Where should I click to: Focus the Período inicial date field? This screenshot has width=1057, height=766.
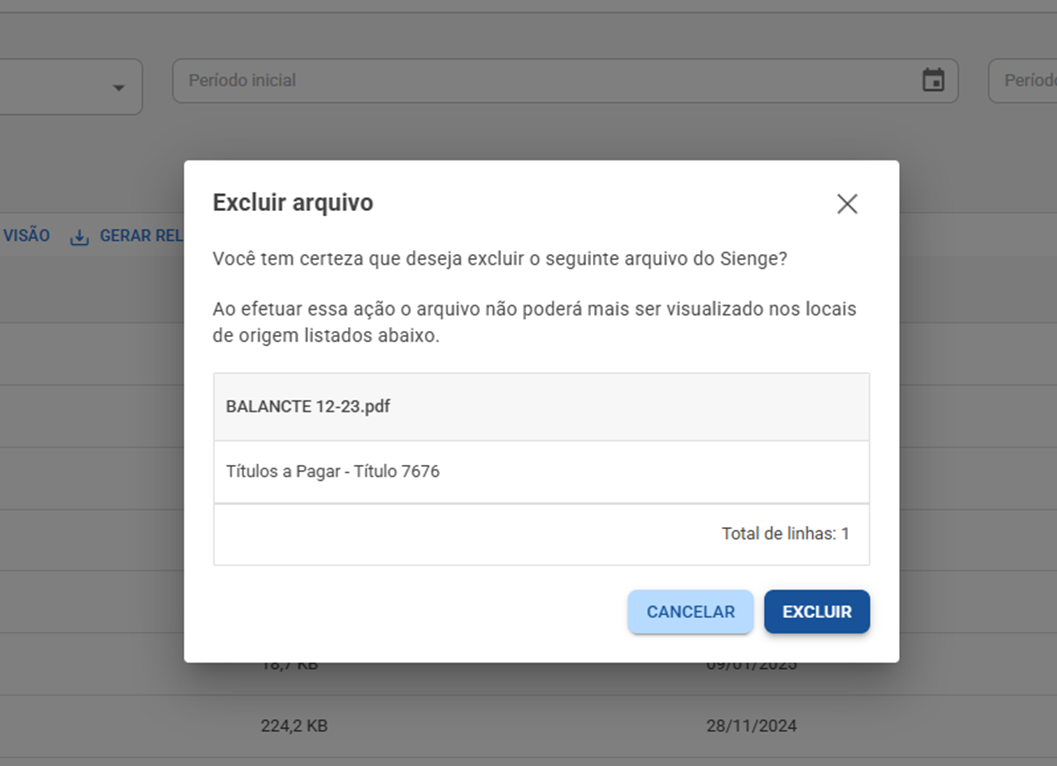point(565,81)
